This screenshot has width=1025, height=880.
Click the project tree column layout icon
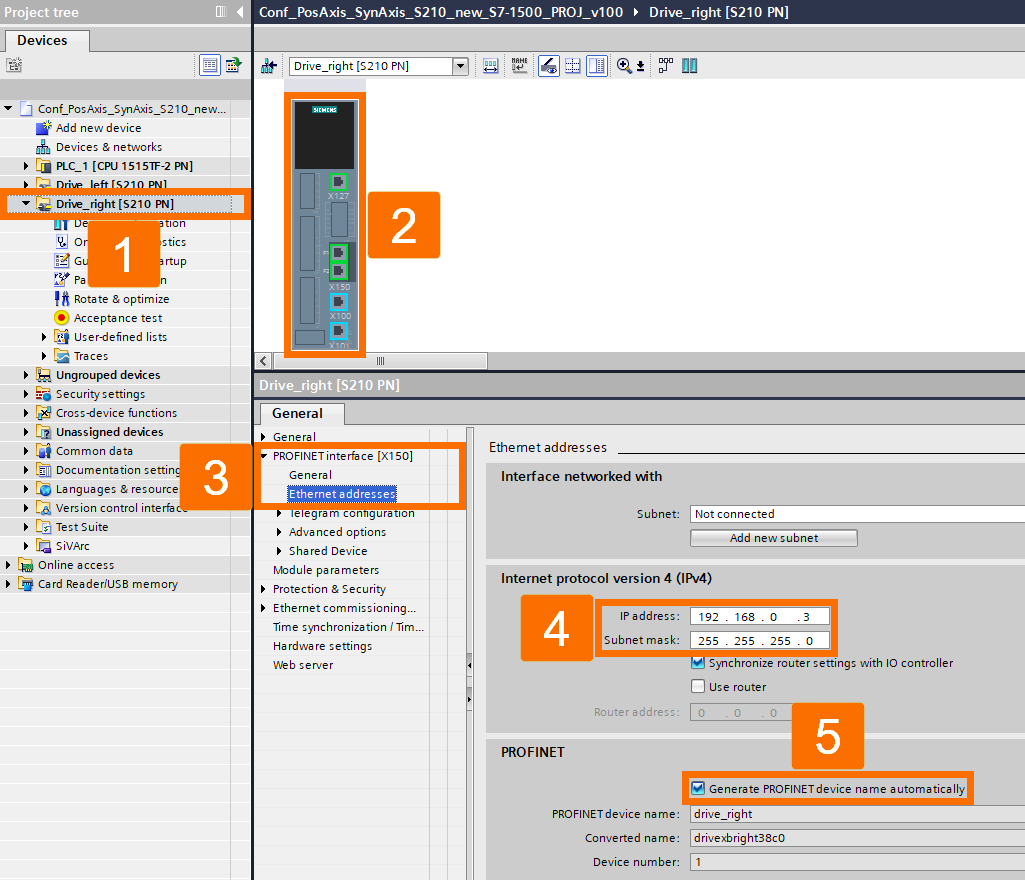[221, 12]
